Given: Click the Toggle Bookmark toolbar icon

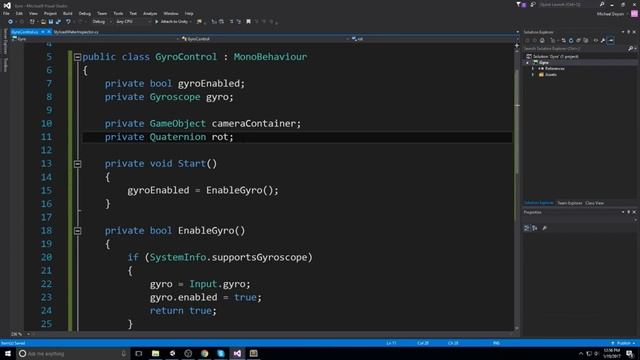Looking at the screenshot, I should point(248,22).
